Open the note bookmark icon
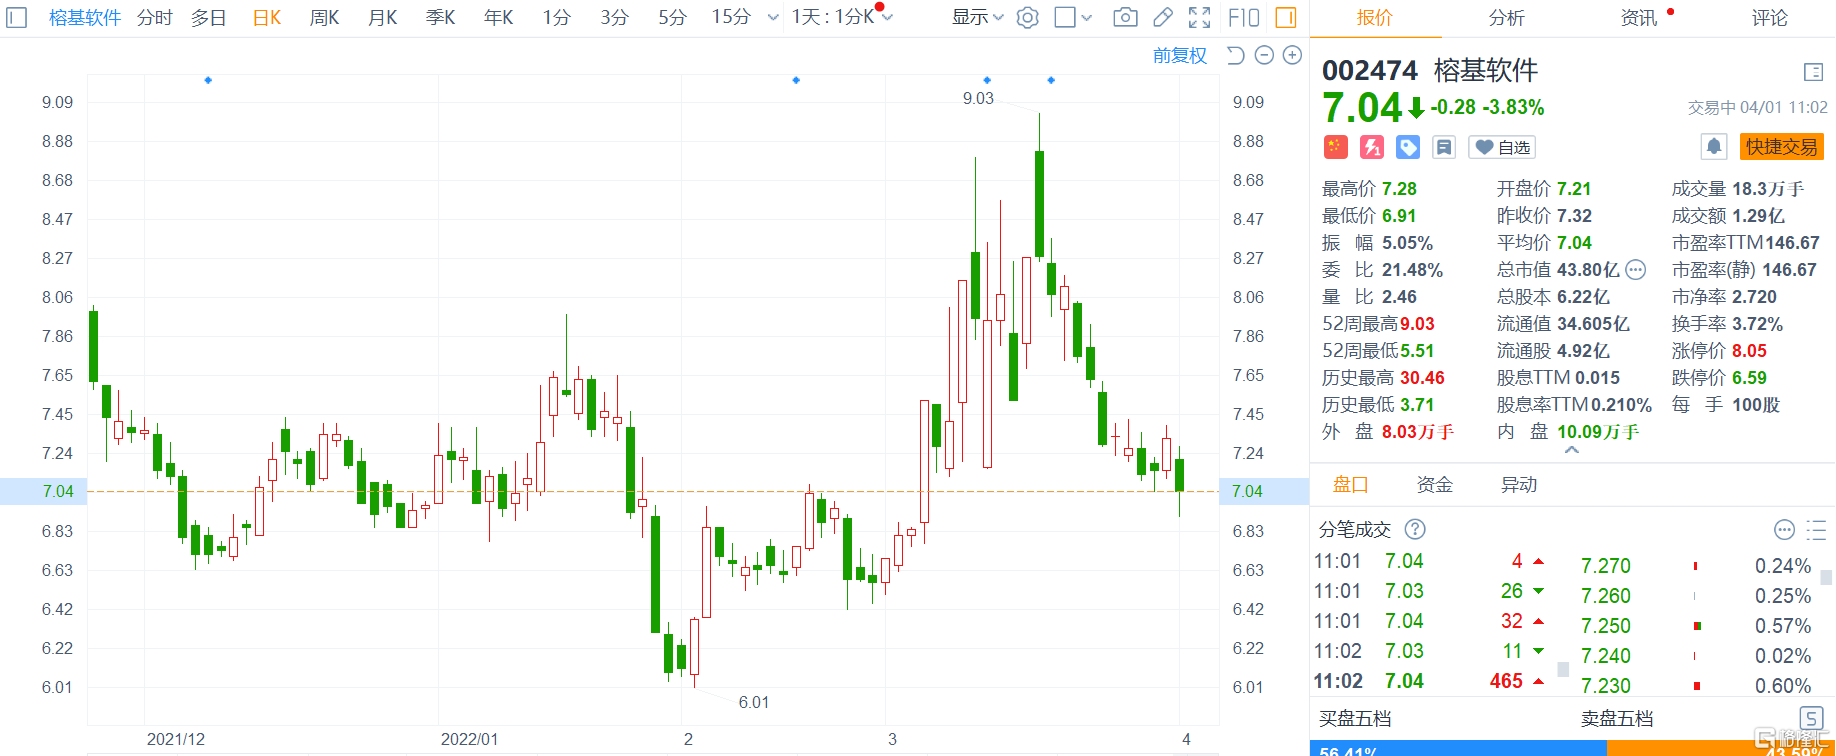Viewport: 1836px width, 756px height. 1444,147
